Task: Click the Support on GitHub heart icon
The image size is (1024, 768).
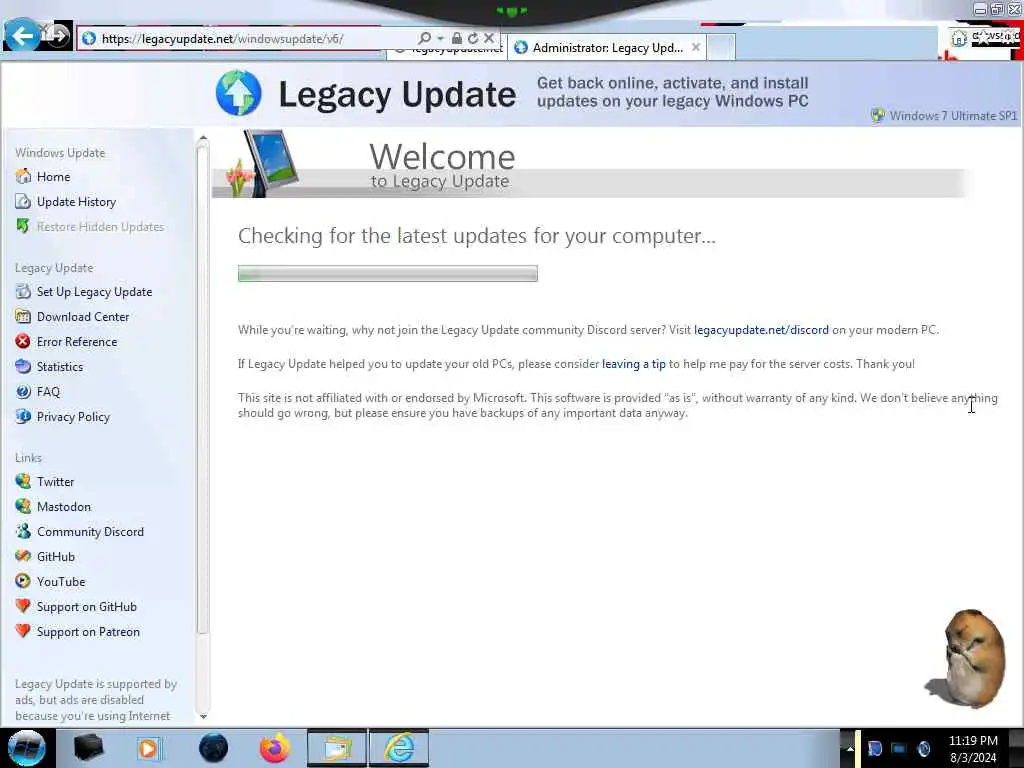Action: (x=23, y=606)
